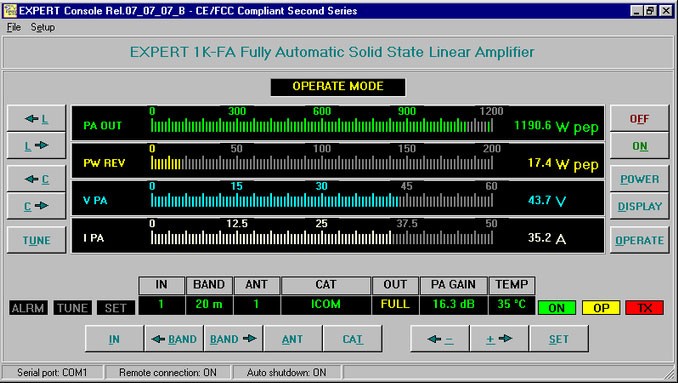This screenshot has width=678, height=383.
Task: Close the EXPERT Console window
Action: coord(666,11)
